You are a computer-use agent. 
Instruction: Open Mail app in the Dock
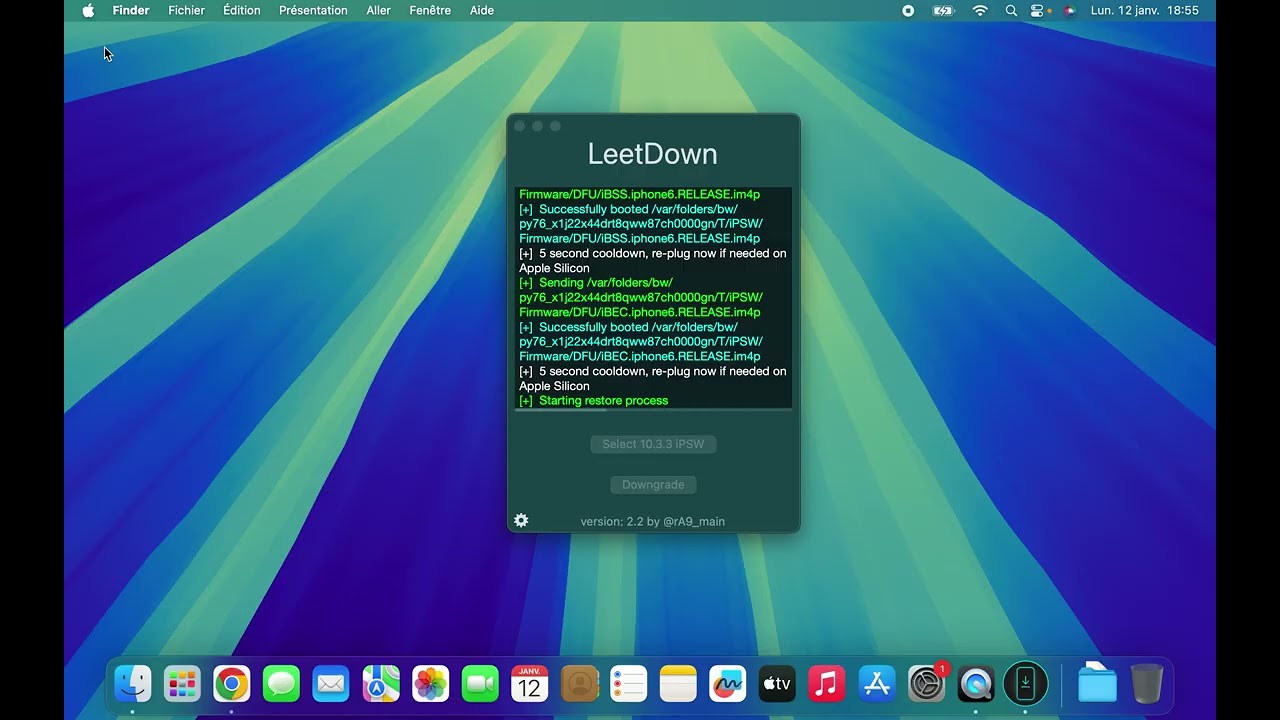tap(331, 684)
